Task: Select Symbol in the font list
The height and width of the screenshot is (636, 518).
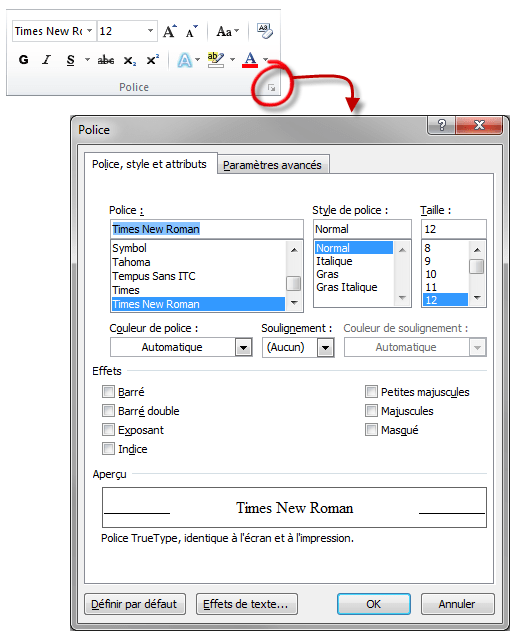Action: [198, 248]
